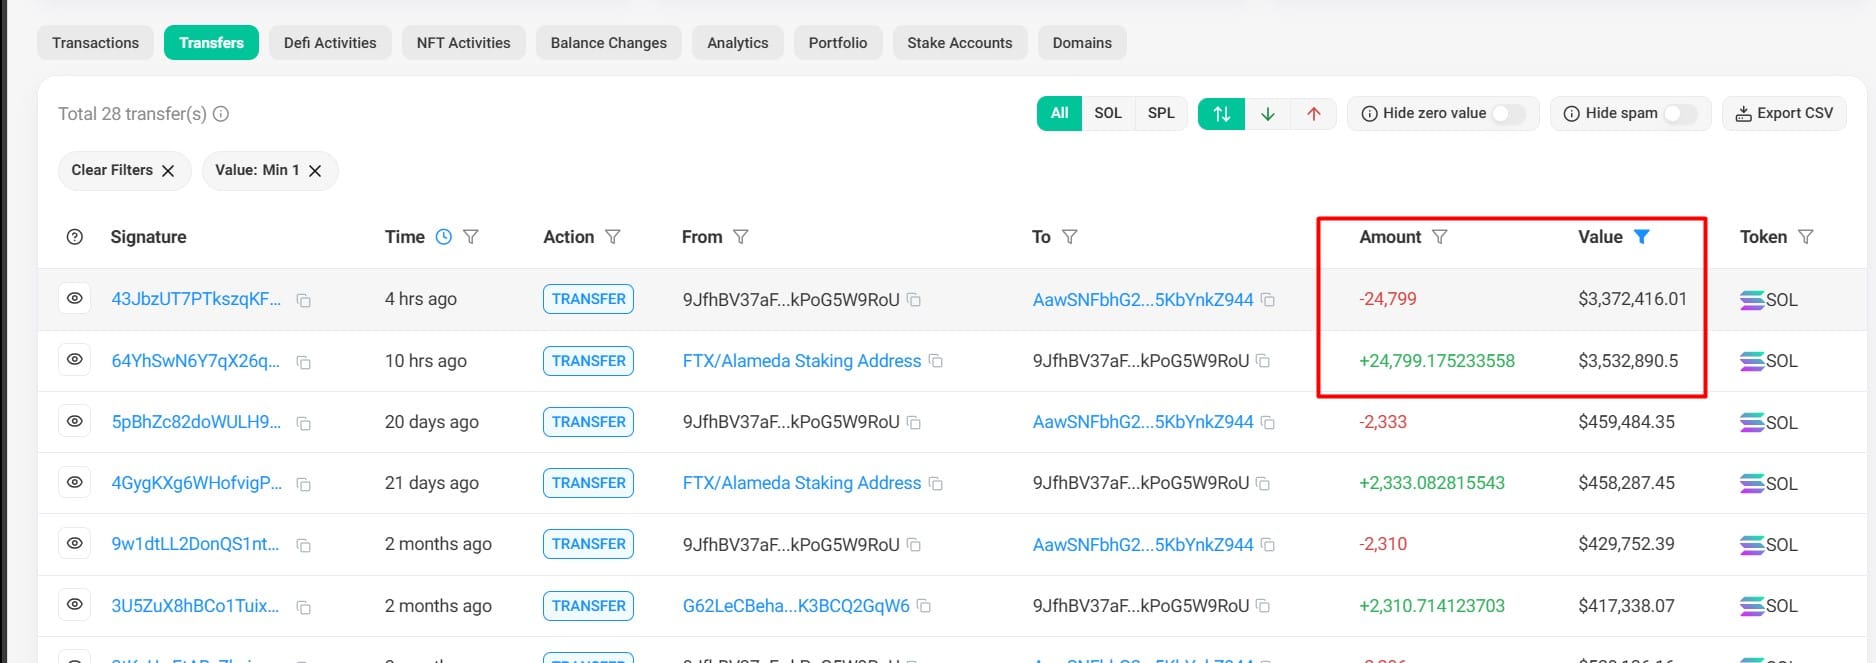Click the clock icon beside Time

coord(444,237)
